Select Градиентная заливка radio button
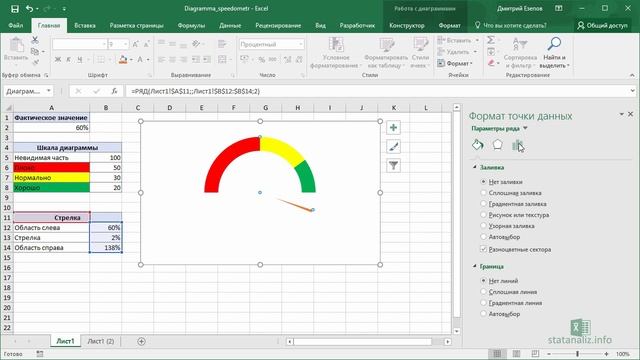 pos(483,204)
